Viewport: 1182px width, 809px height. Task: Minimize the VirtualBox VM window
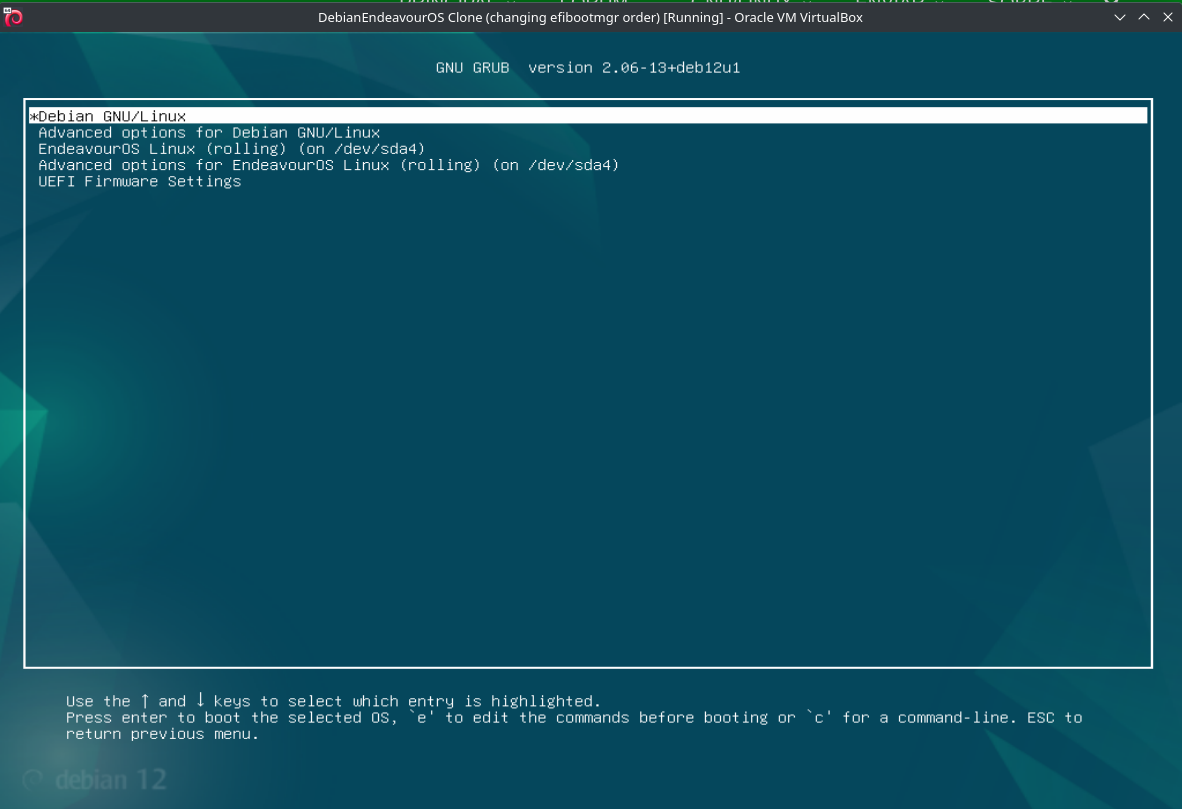[1120, 17]
